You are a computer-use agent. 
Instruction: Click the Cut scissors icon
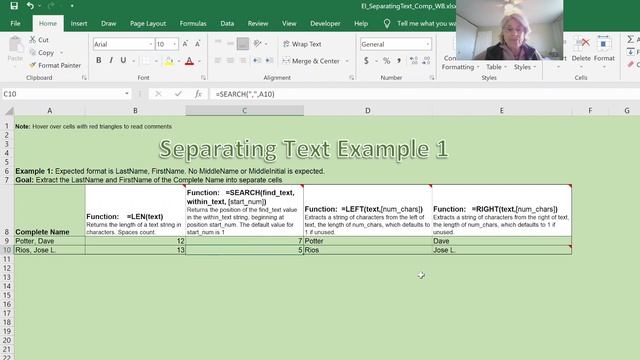(33, 40)
